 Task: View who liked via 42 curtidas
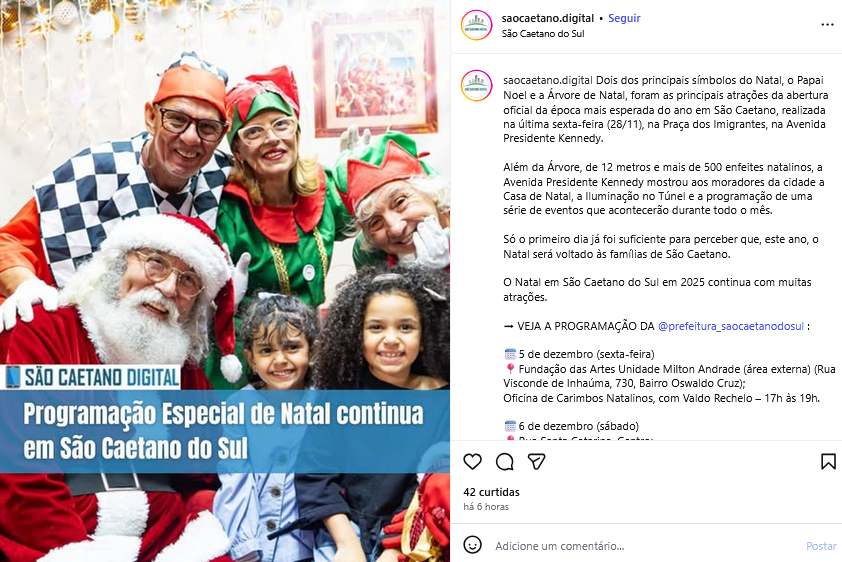491,492
